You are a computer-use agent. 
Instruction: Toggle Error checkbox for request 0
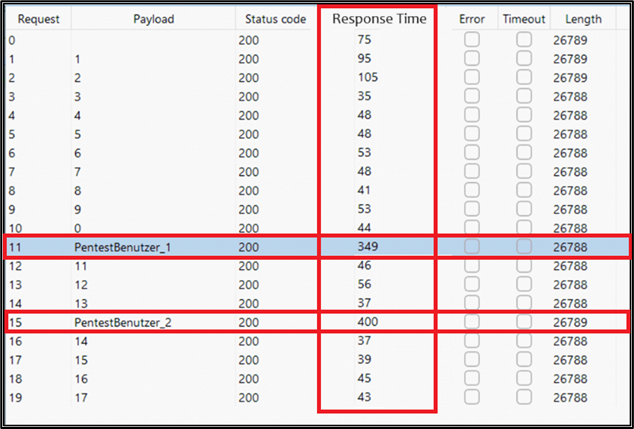pyautogui.click(x=471, y=40)
